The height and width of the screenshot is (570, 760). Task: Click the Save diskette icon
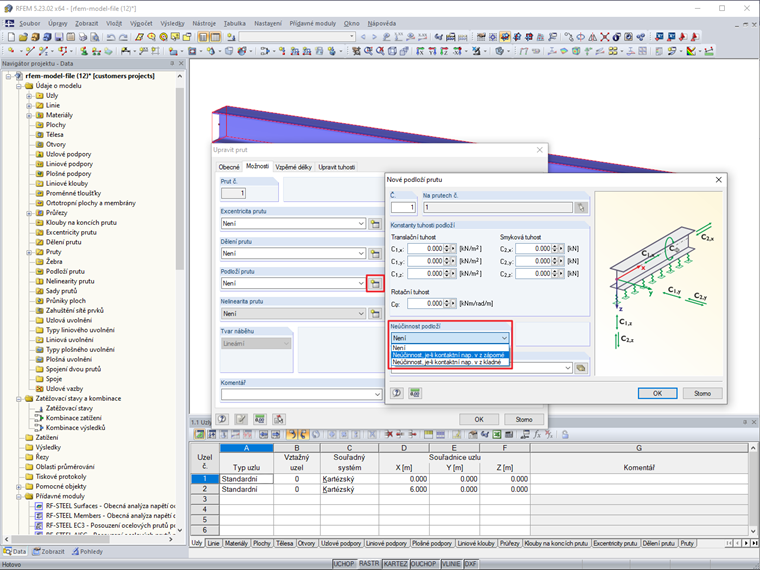pyautogui.click(x=59, y=37)
